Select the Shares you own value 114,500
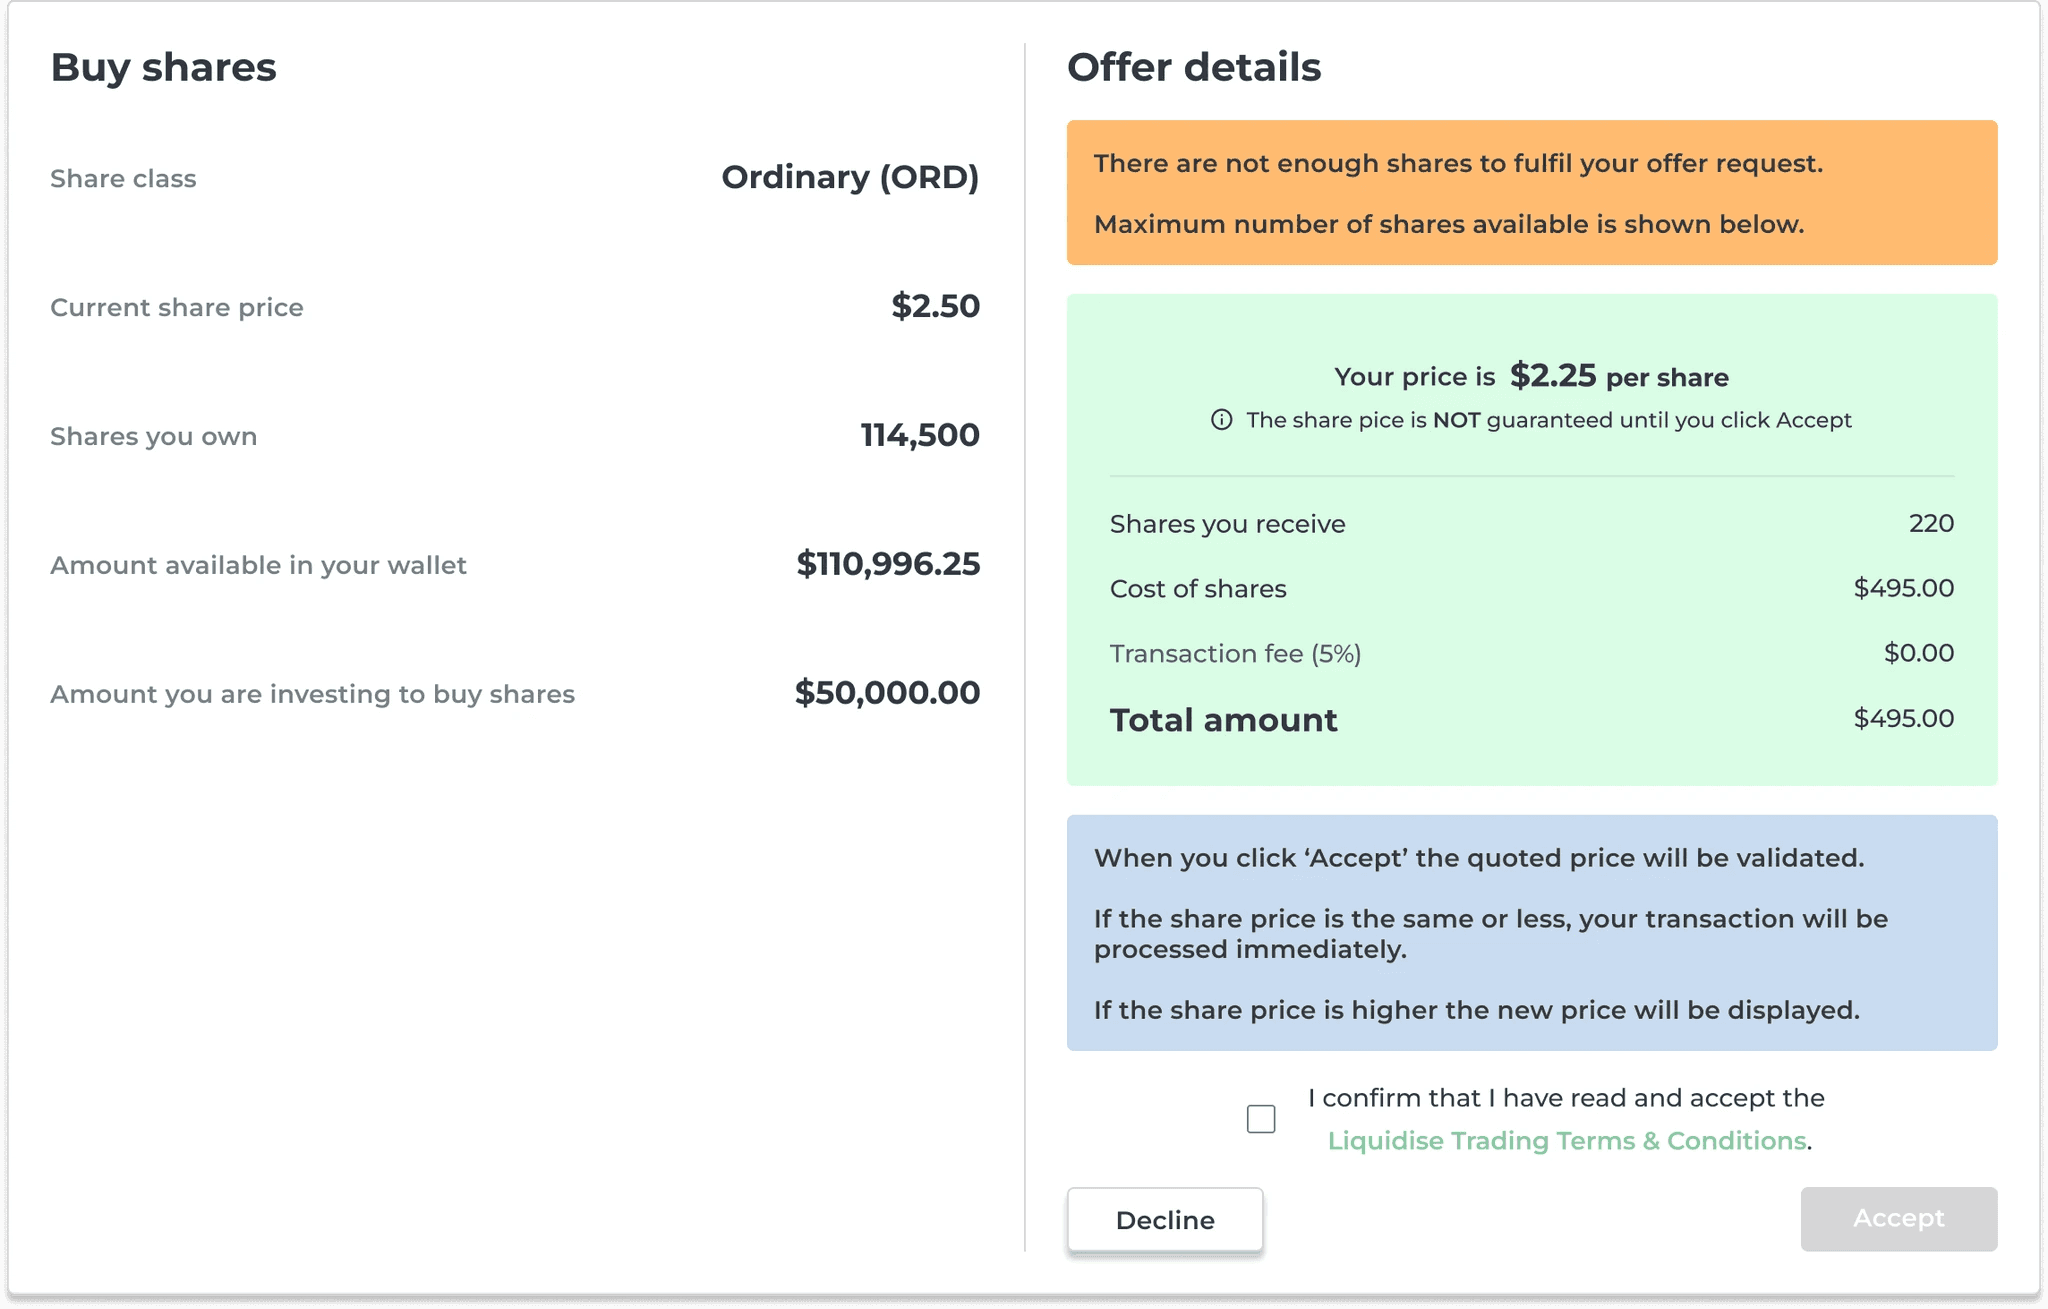 920,435
